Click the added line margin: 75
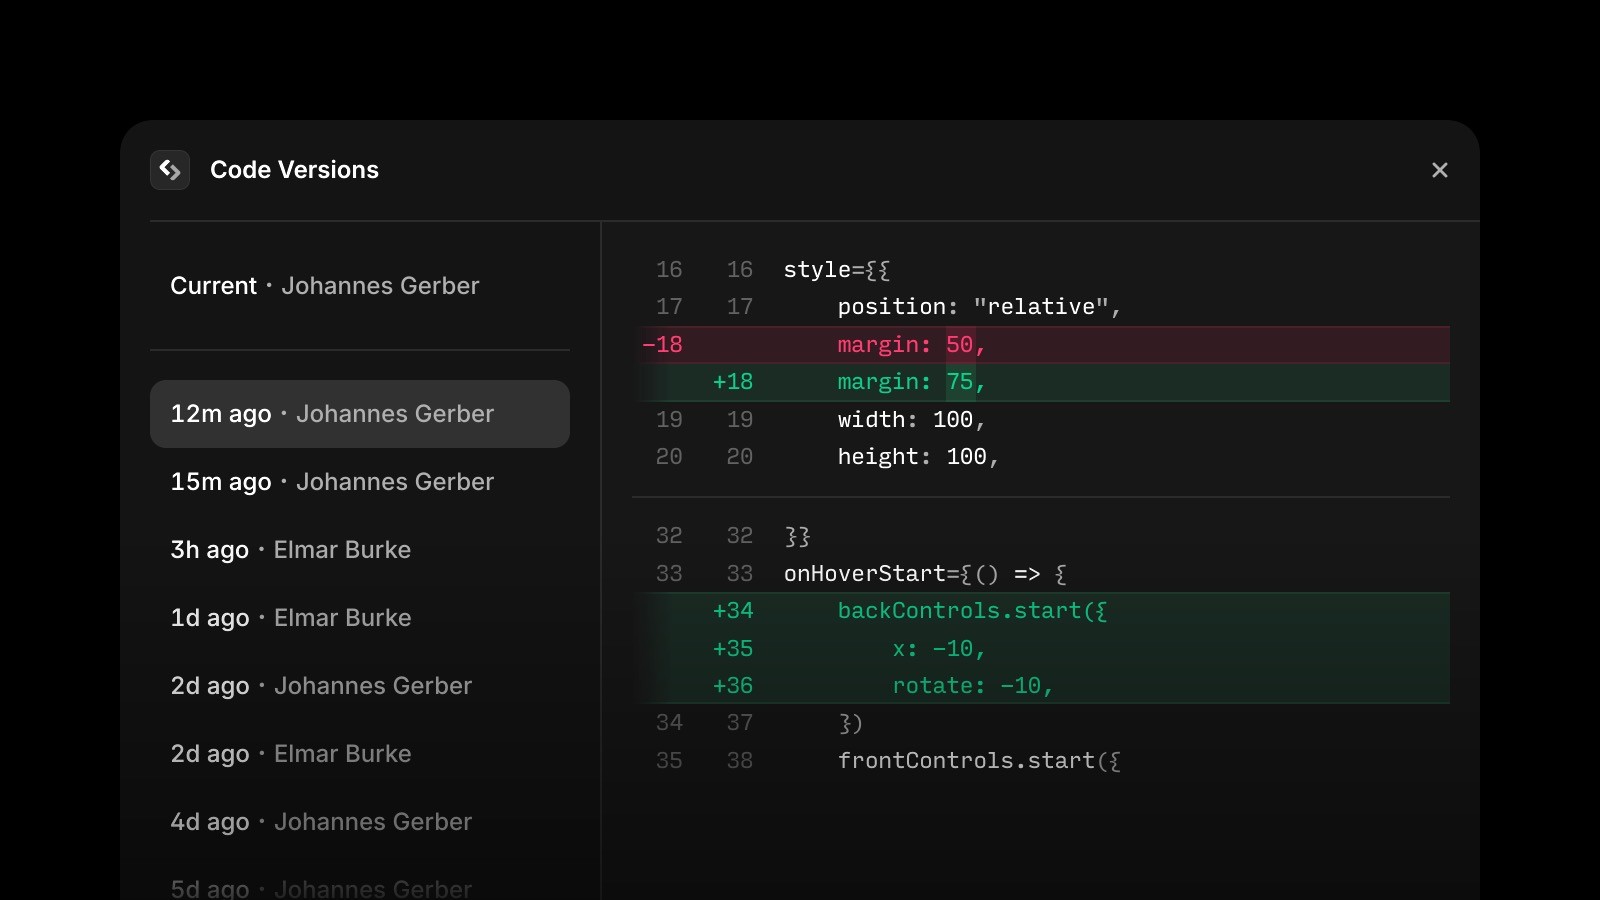Viewport: 1600px width, 900px height. tap(910, 382)
